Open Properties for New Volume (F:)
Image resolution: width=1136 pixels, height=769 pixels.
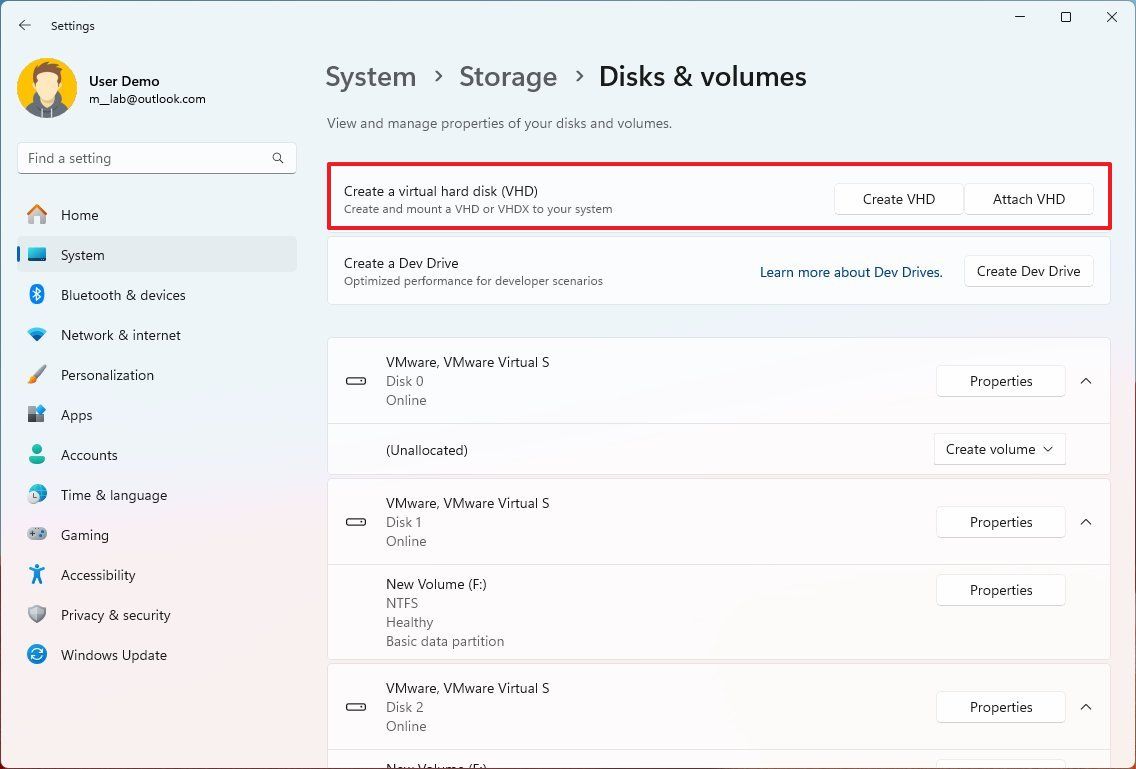(1000, 590)
